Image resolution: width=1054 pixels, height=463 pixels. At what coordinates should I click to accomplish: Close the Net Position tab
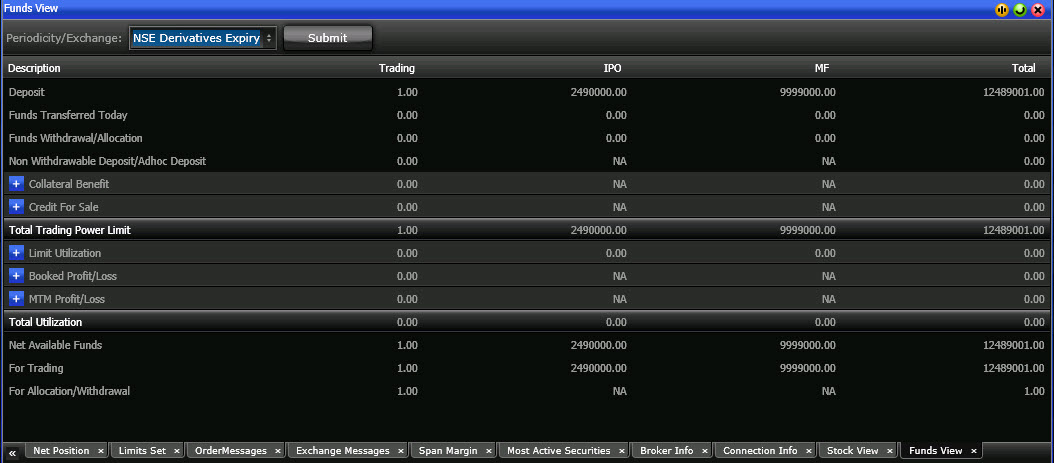(100, 451)
